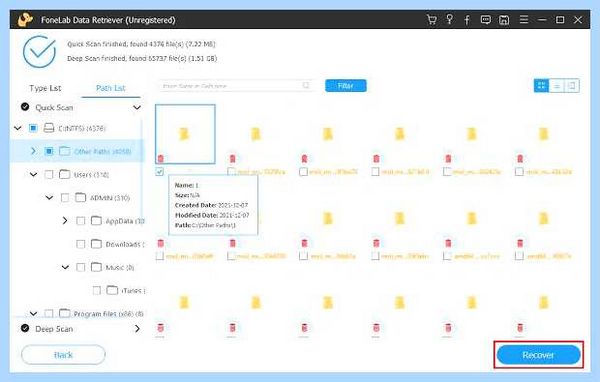This screenshot has width=600, height=382.
Task: Click the folder icon beside Downloads
Action: pyautogui.click(x=96, y=244)
